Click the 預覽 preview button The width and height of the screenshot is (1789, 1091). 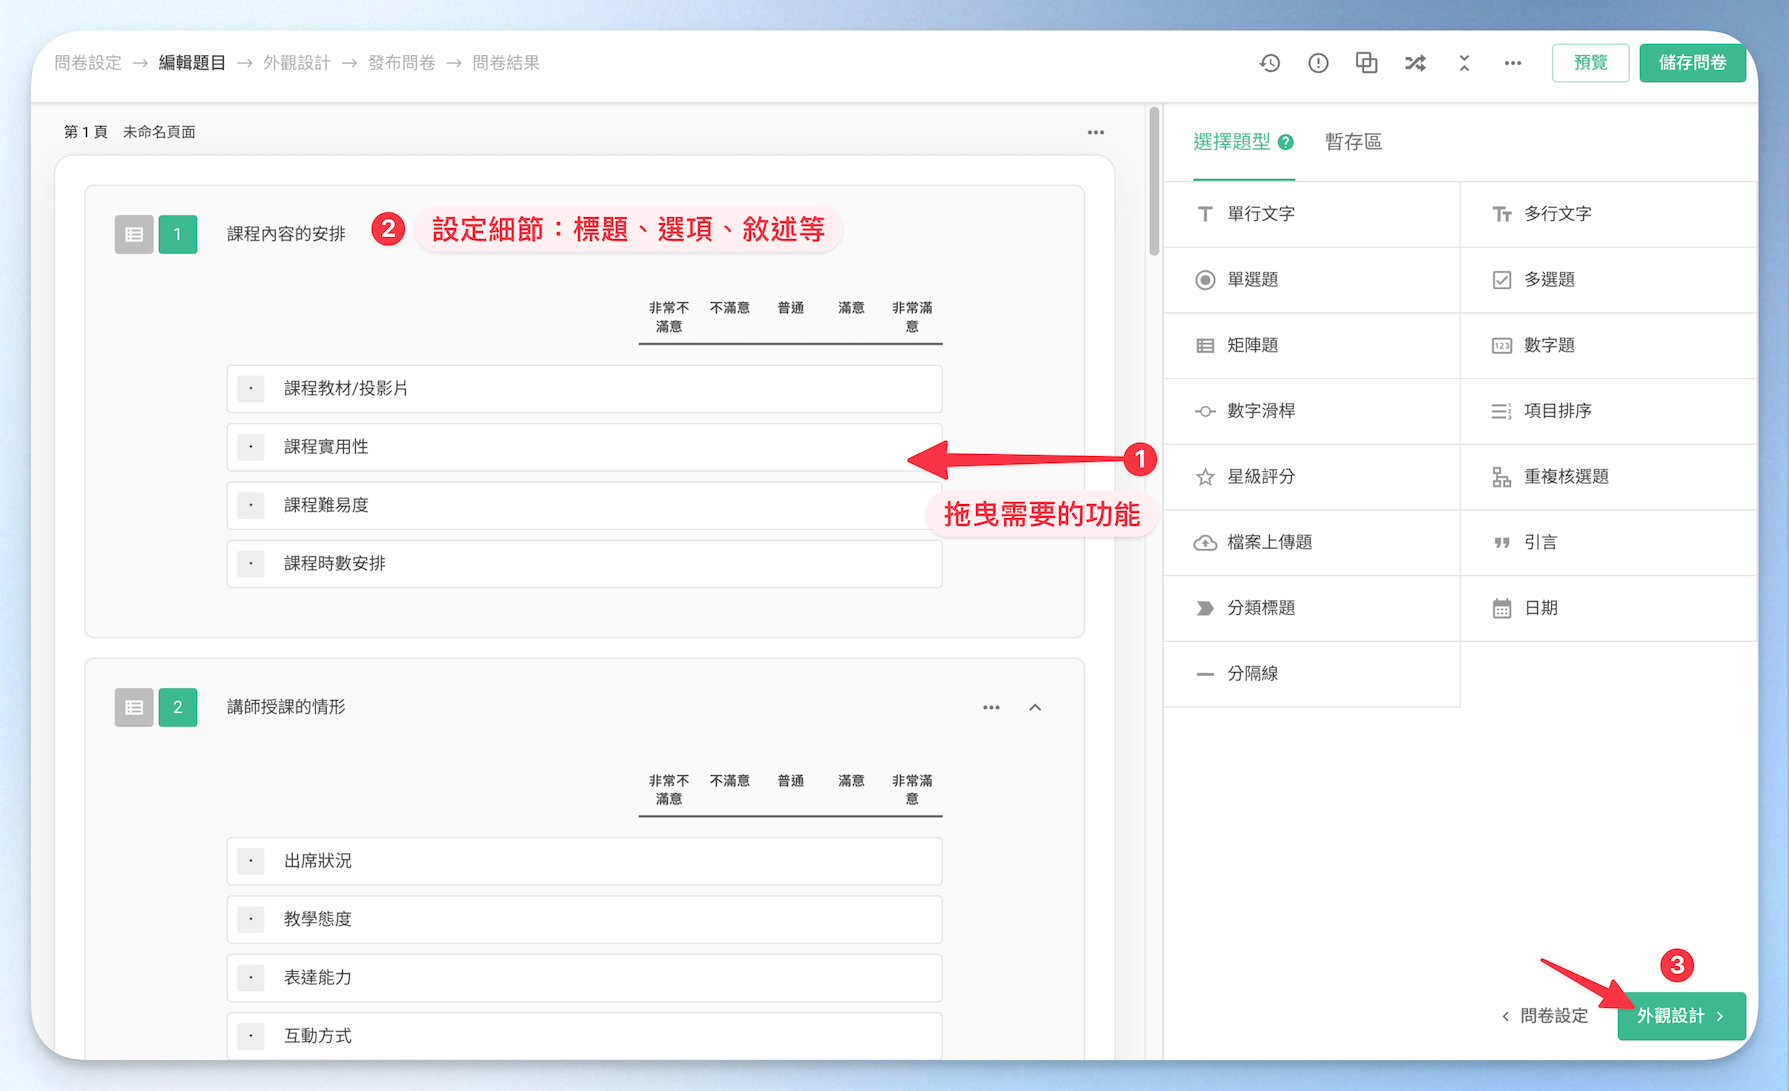pos(1590,63)
